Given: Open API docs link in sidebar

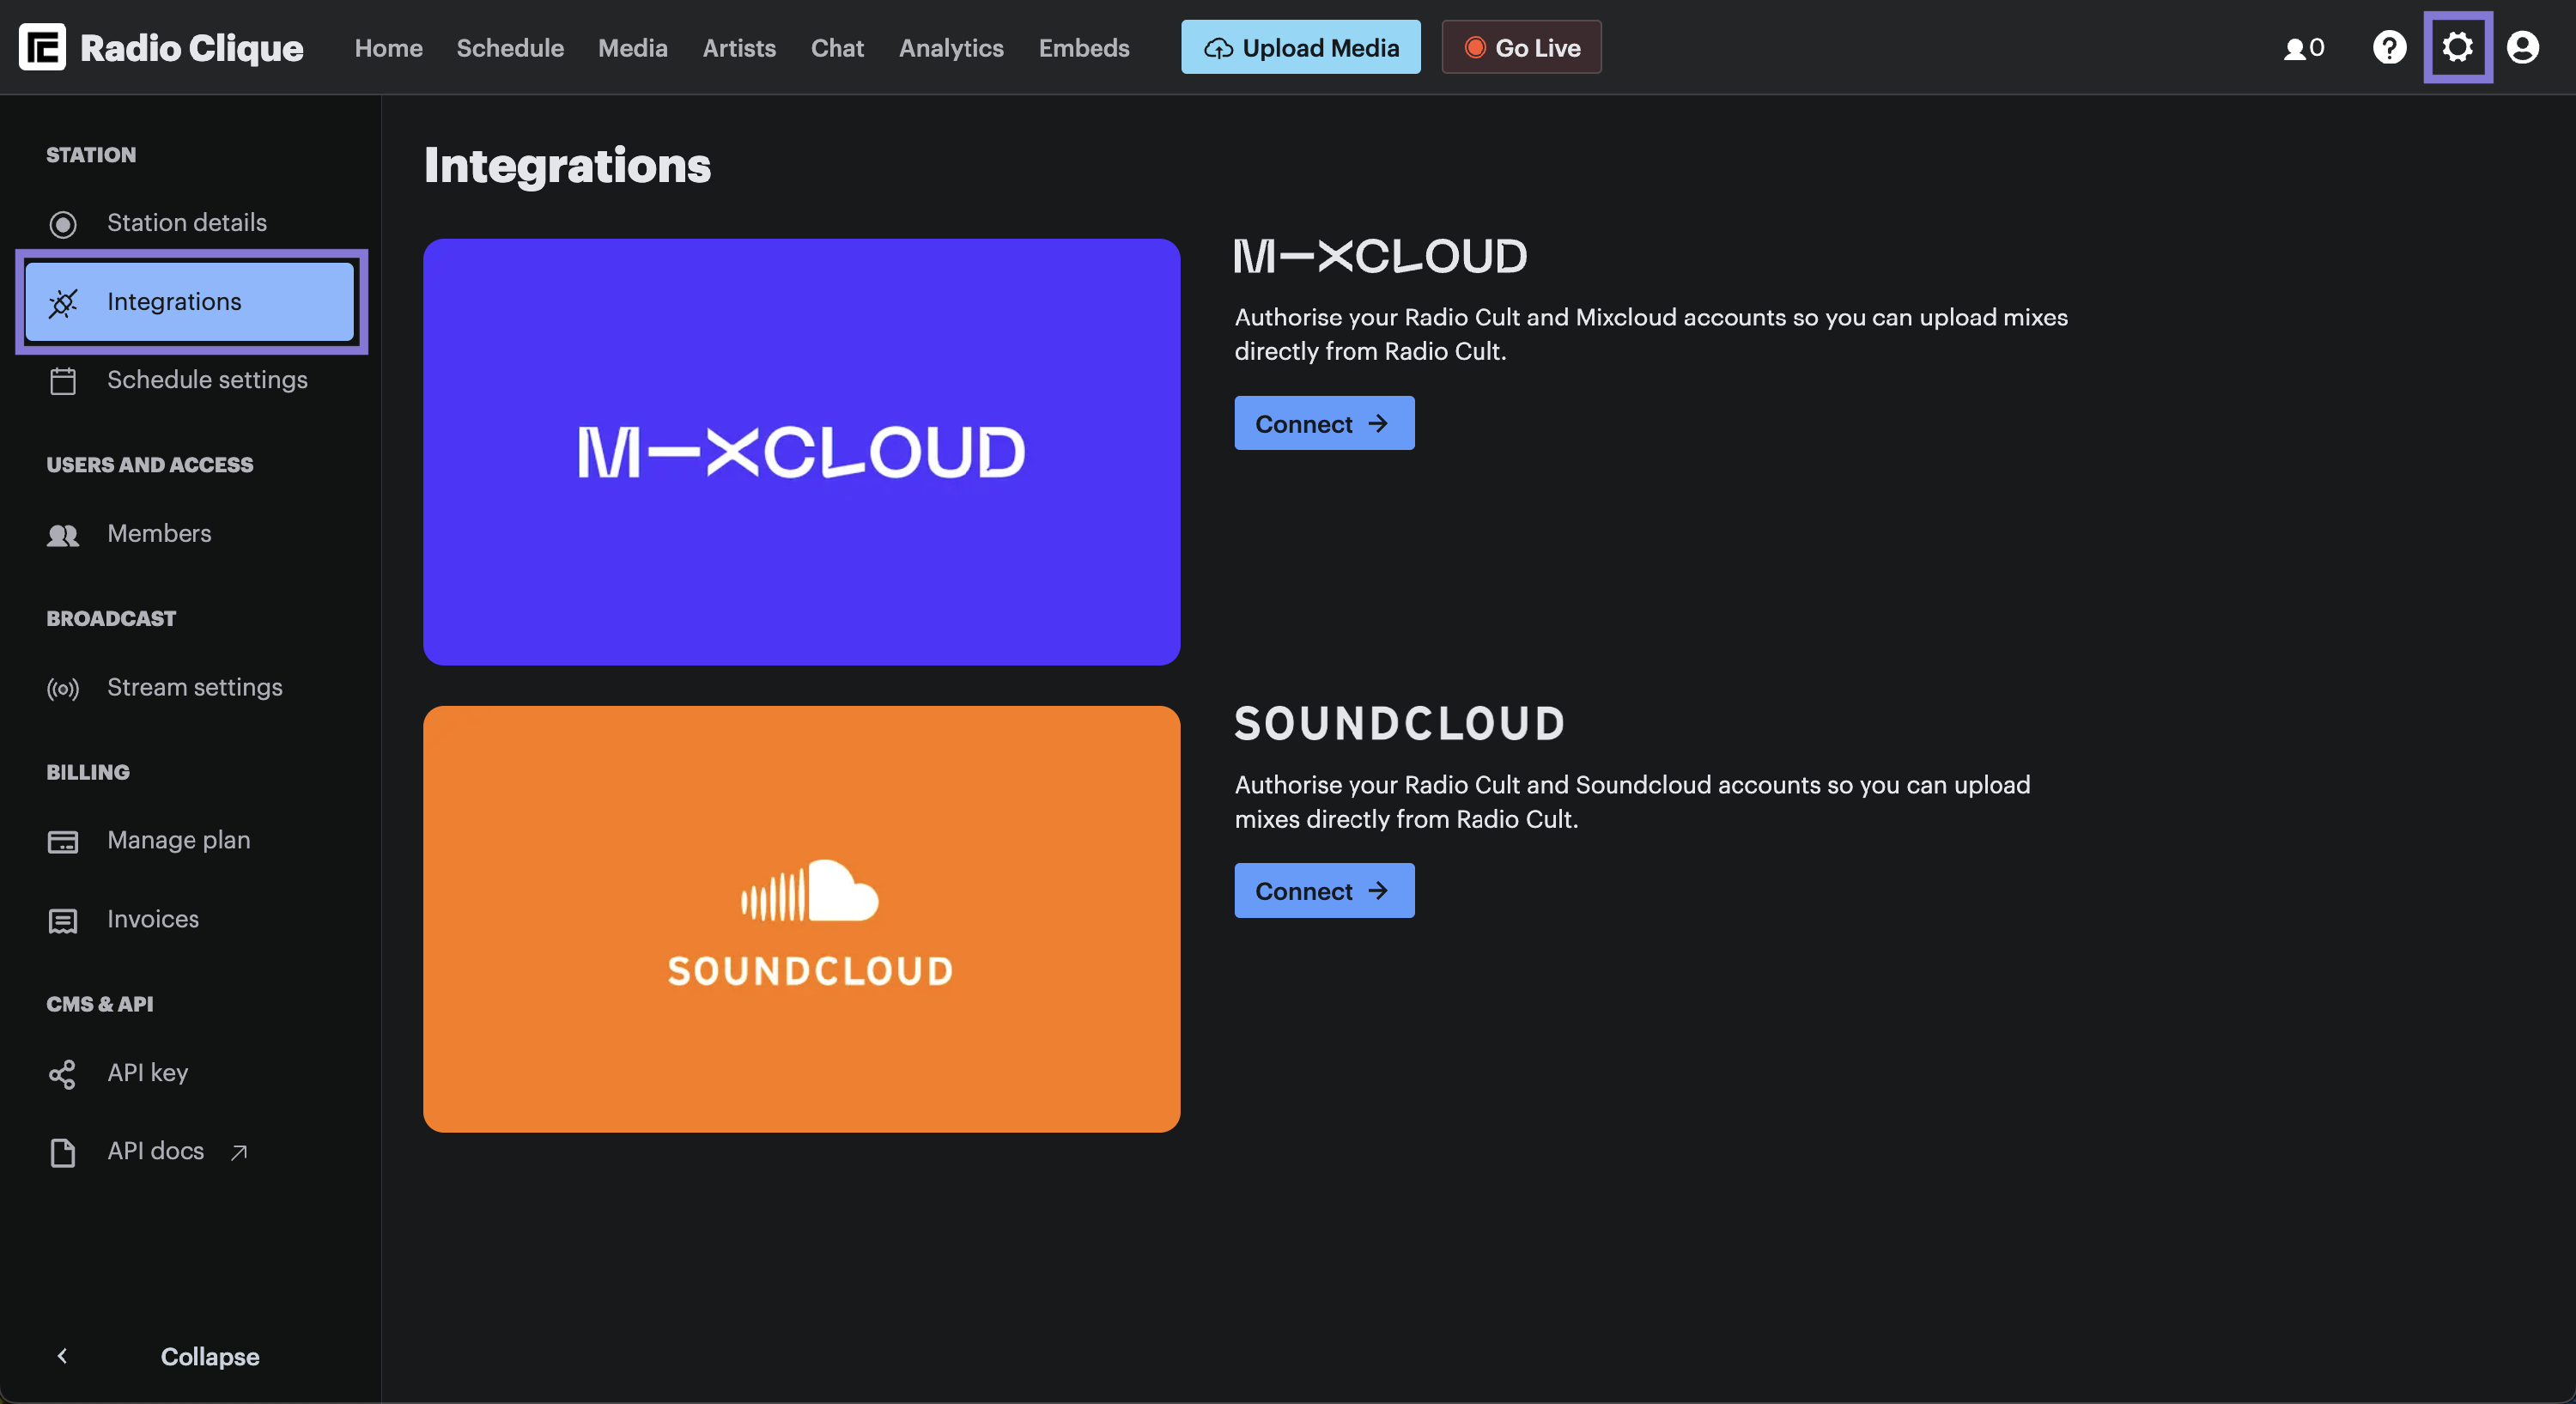Looking at the screenshot, I should tap(189, 1151).
